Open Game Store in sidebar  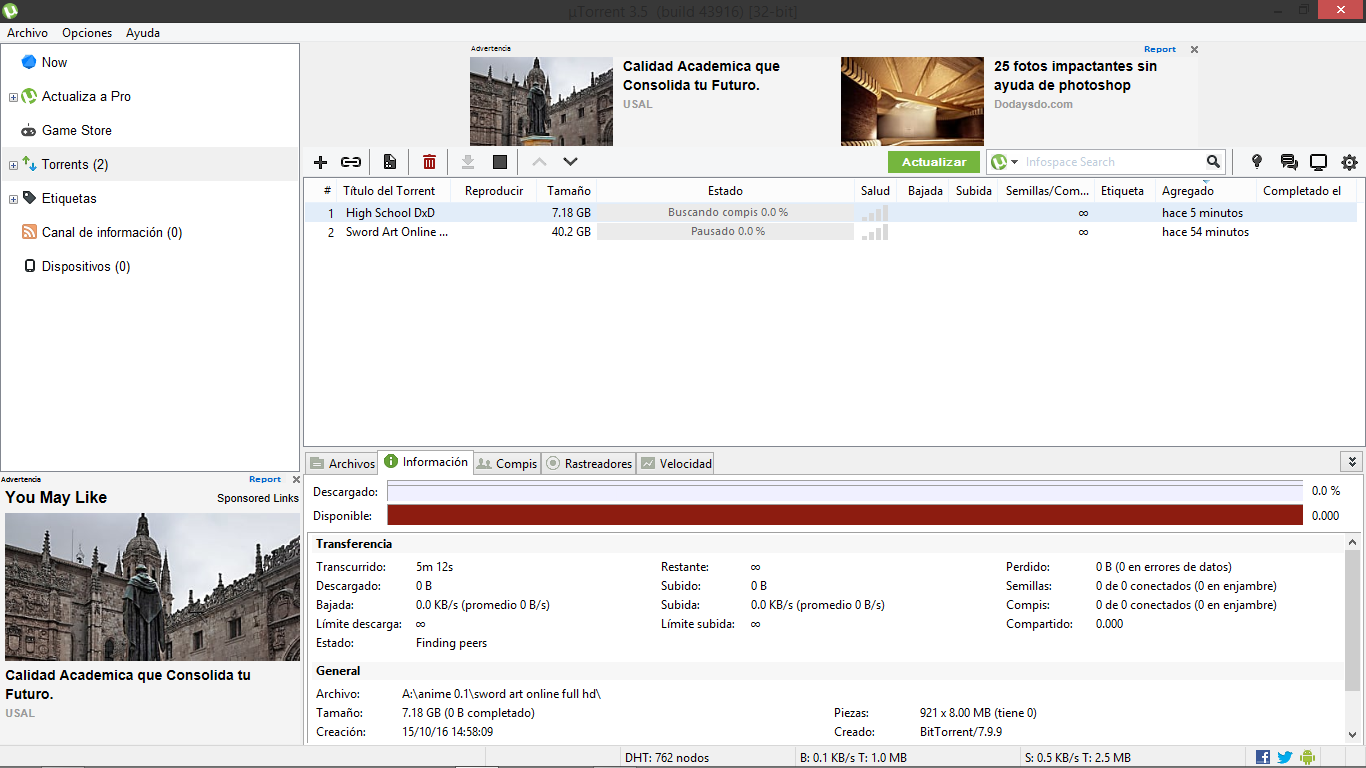76,130
